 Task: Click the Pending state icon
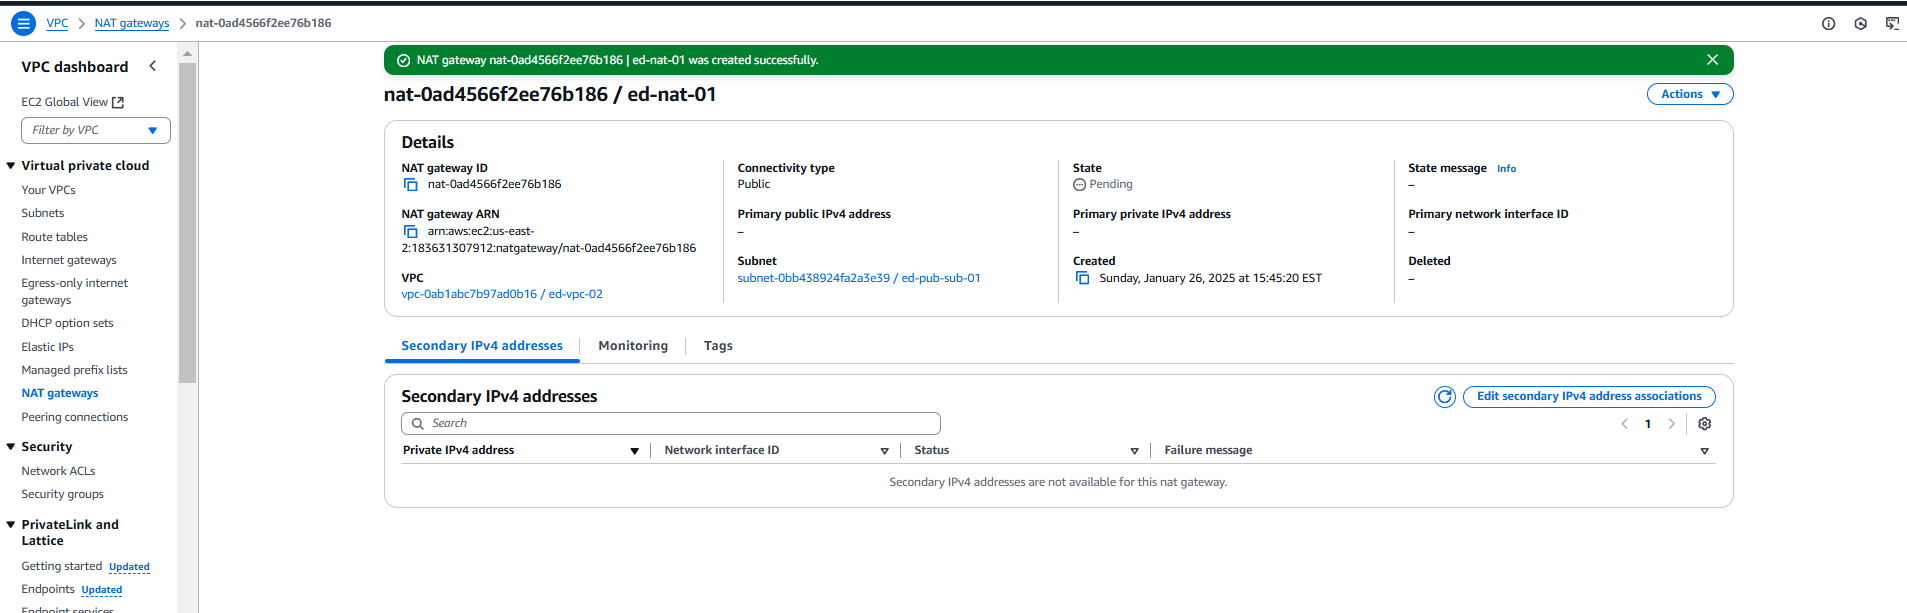[1079, 185]
